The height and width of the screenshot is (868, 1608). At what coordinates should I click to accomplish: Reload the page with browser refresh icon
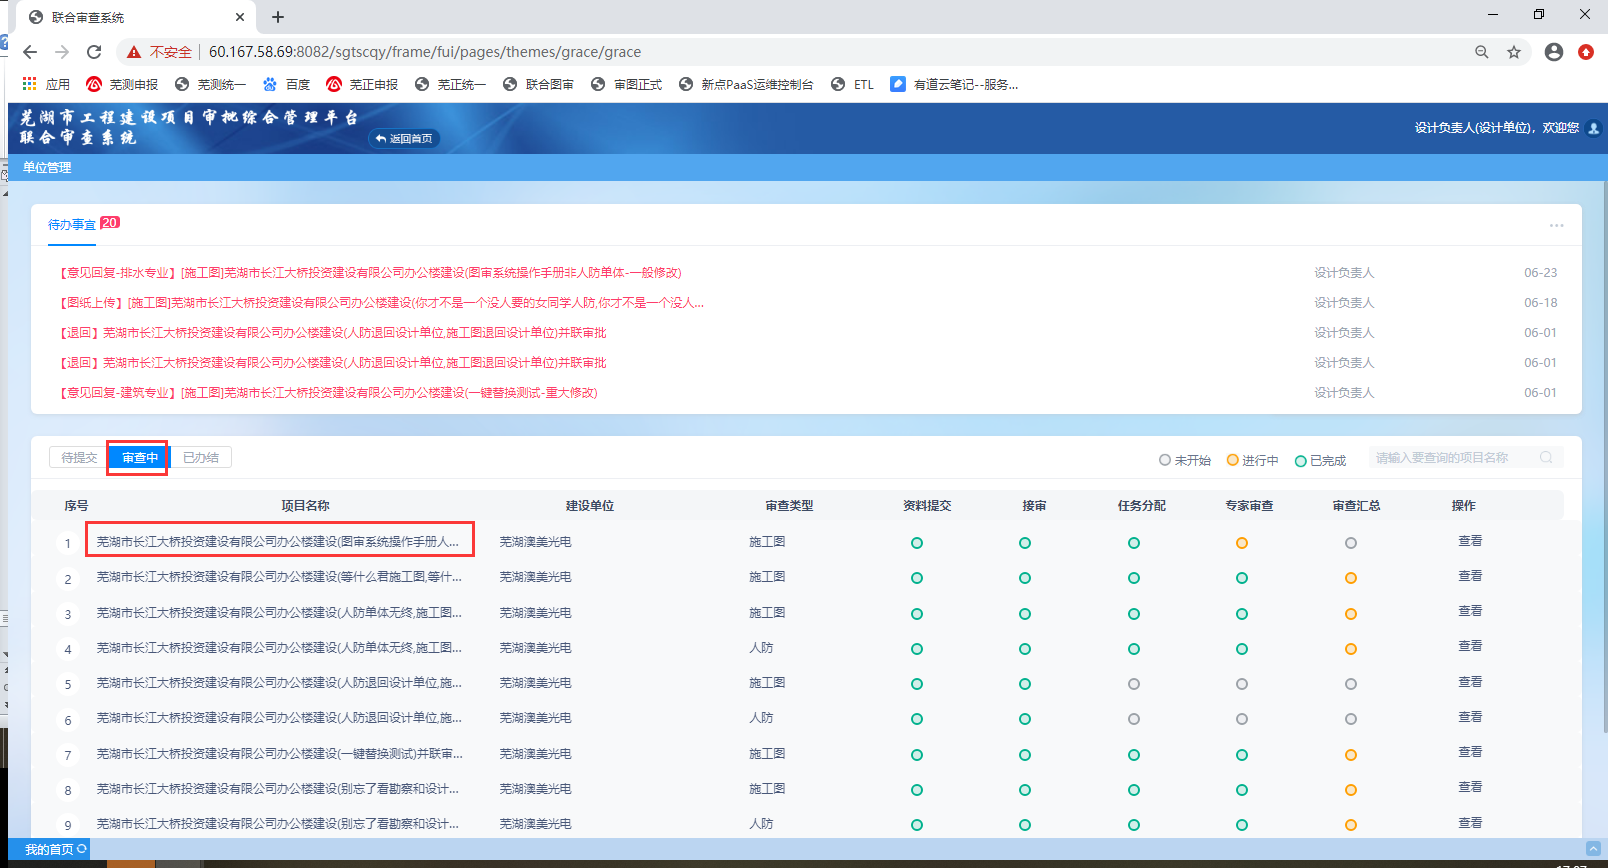click(94, 52)
